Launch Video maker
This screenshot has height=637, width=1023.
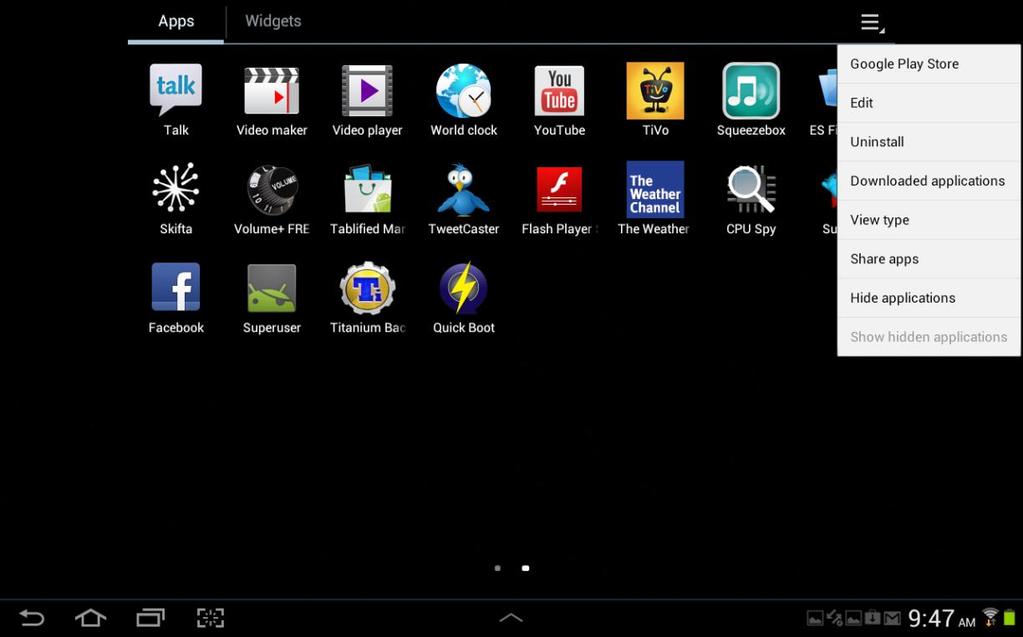271,99
